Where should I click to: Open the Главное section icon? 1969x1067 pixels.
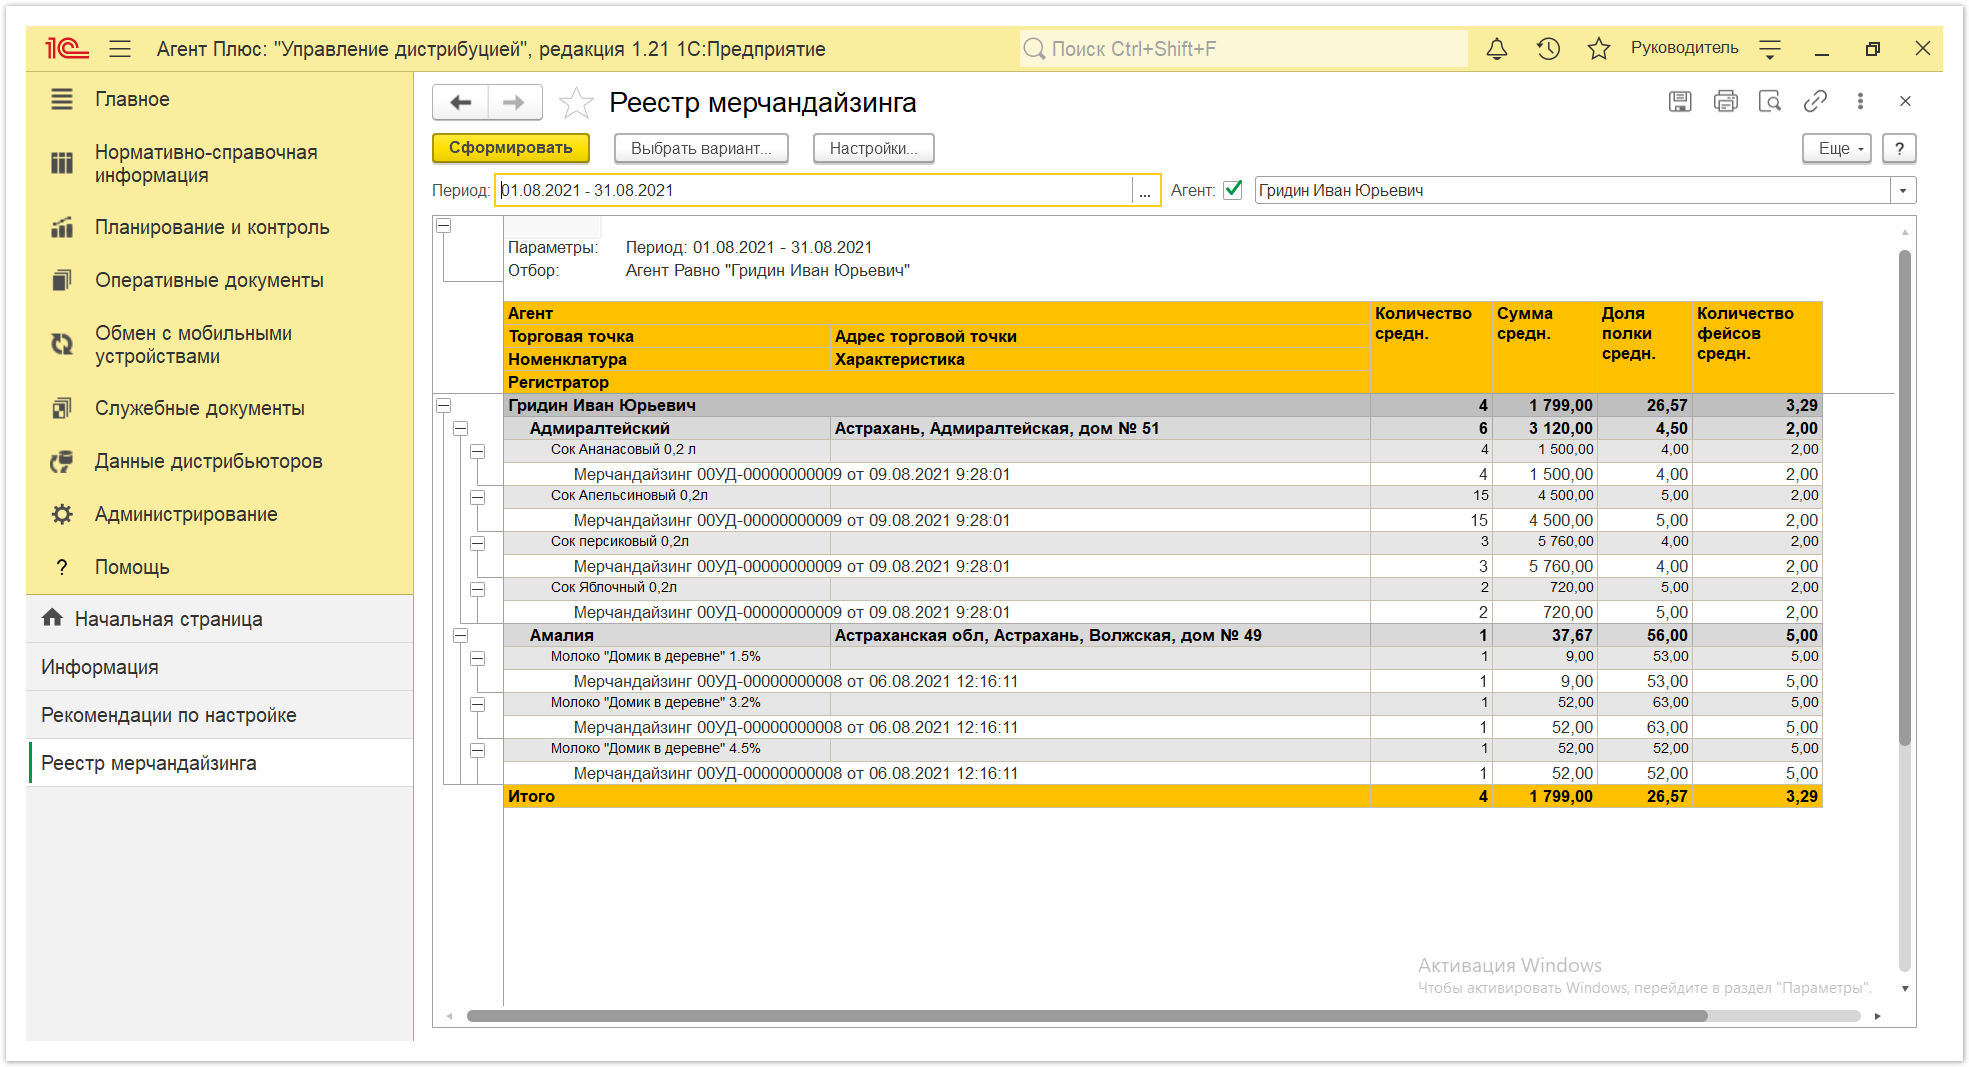point(62,99)
